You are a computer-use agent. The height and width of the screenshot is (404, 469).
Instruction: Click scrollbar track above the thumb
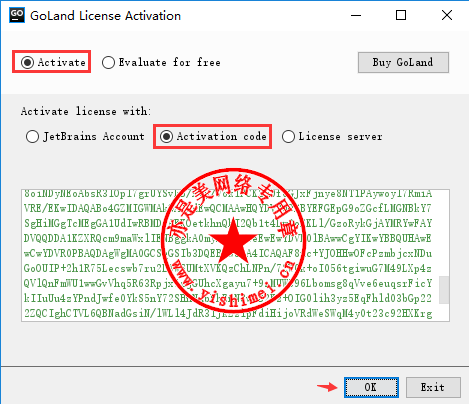pos(444,233)
